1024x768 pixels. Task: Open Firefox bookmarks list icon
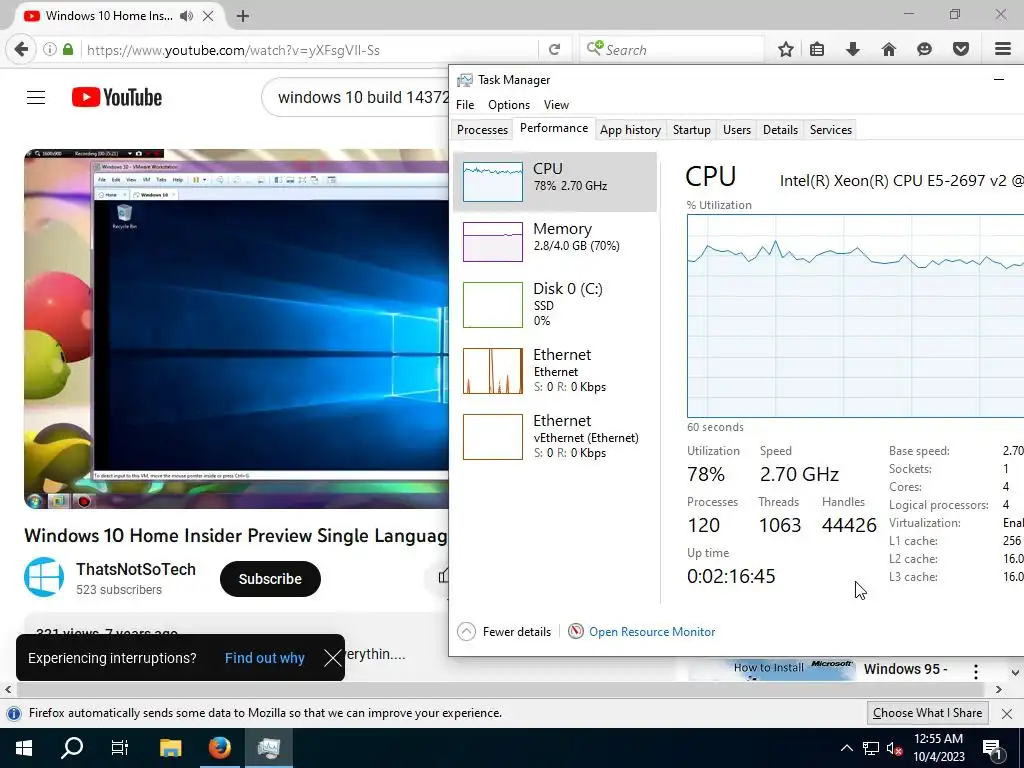(x=817, y=50)
